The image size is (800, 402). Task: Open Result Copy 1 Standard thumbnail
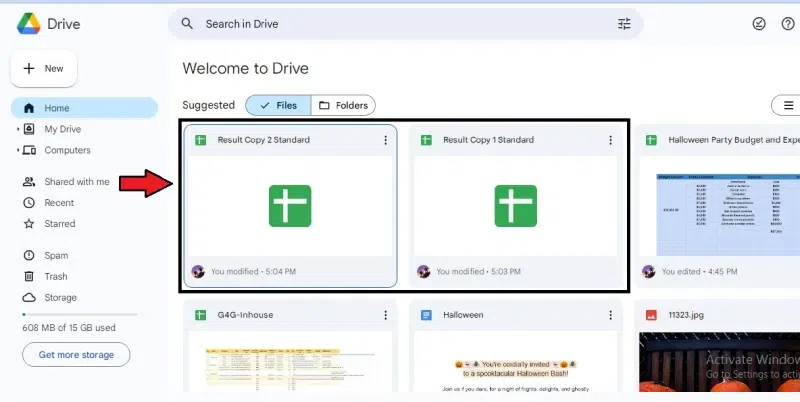point(515,206)
